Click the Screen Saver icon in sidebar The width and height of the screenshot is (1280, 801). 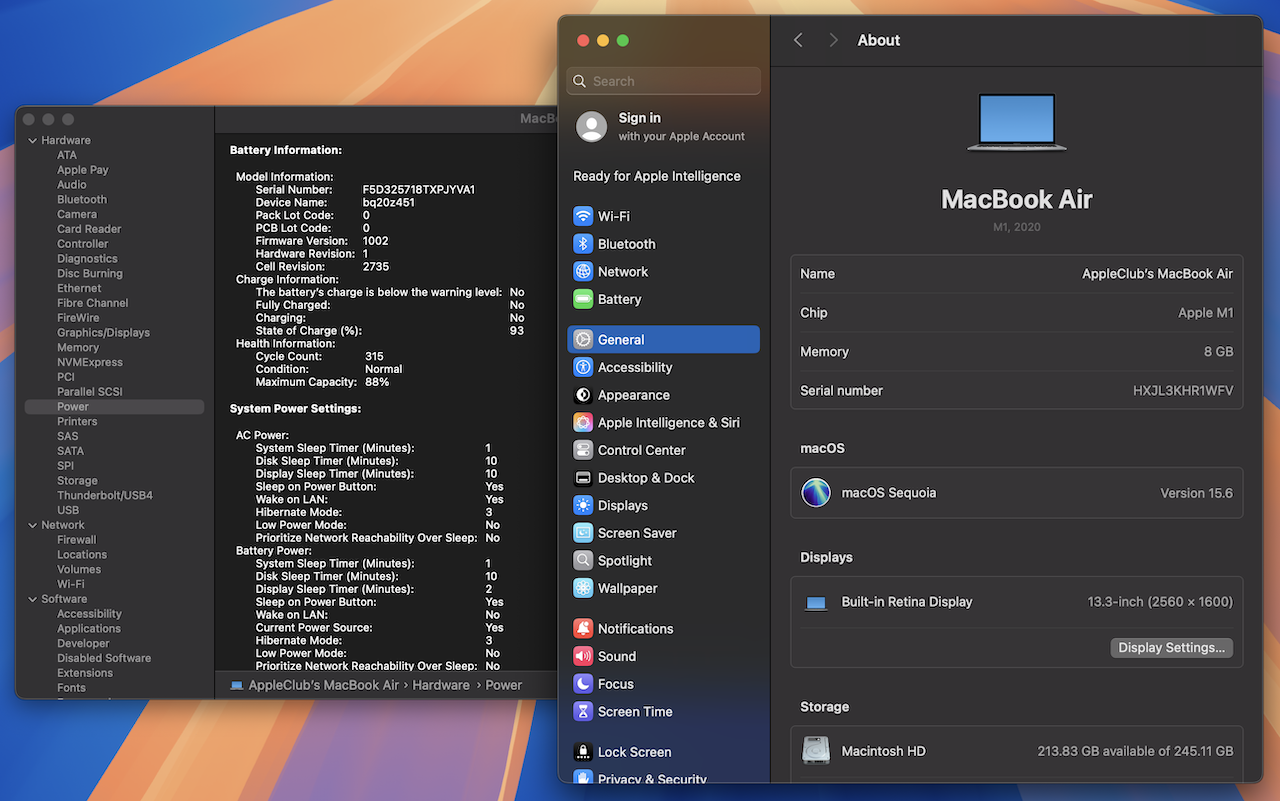583,533
